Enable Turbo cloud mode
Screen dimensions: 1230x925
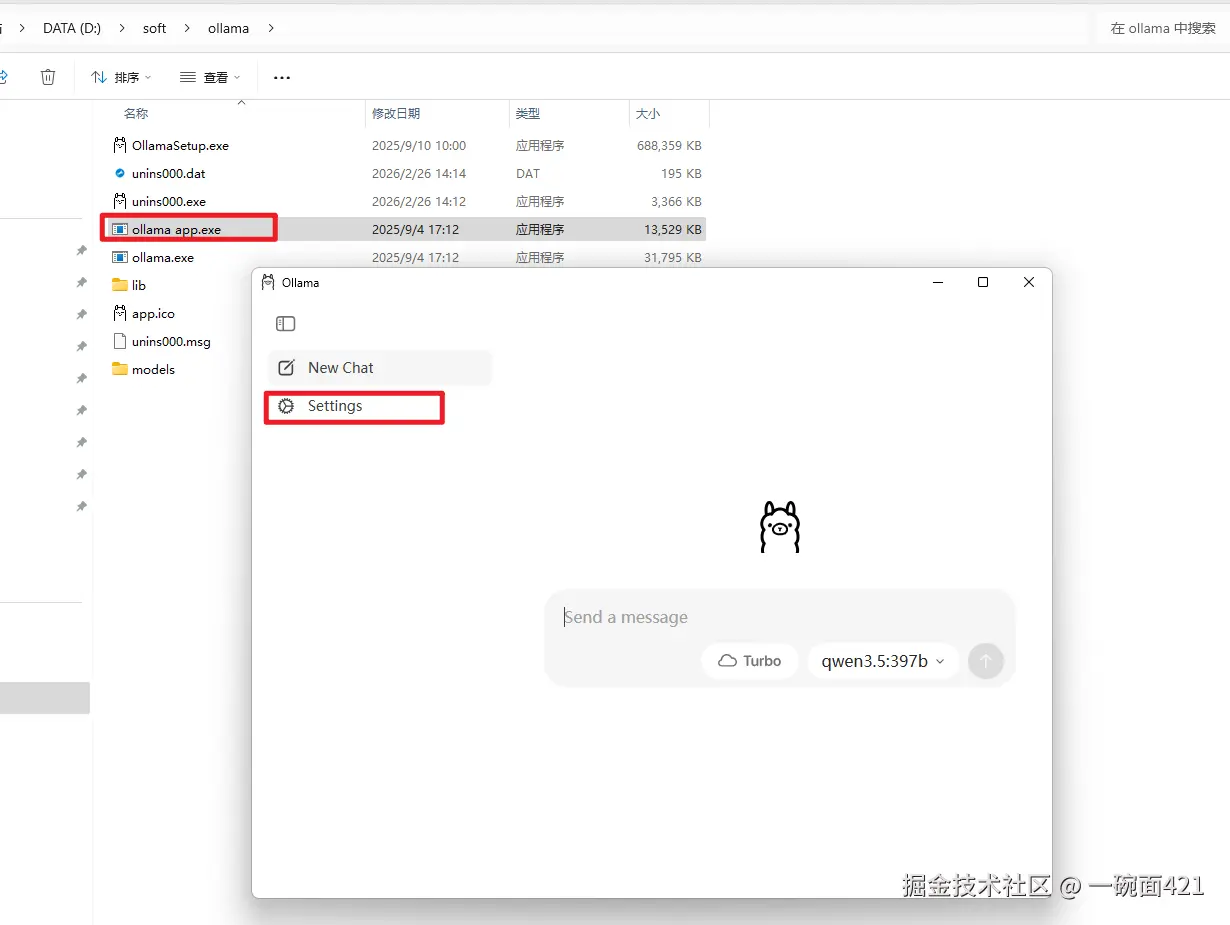[x=749, y=661]
